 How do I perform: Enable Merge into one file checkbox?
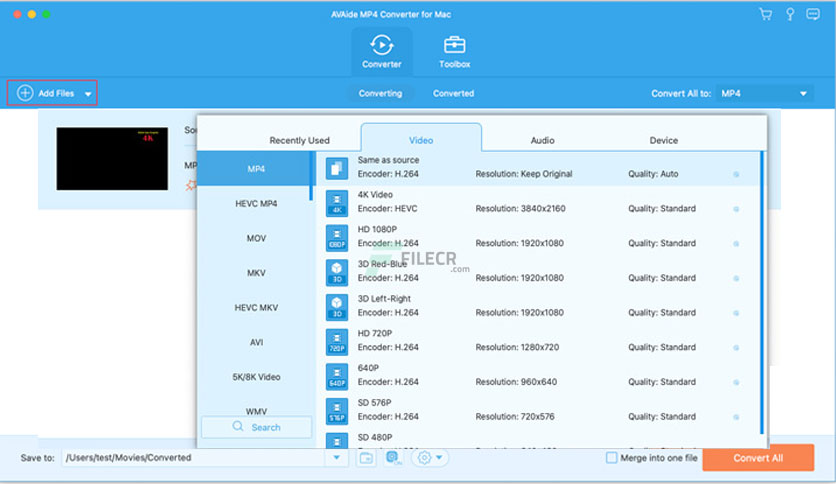pyautogui.click(x=612, y=457)
